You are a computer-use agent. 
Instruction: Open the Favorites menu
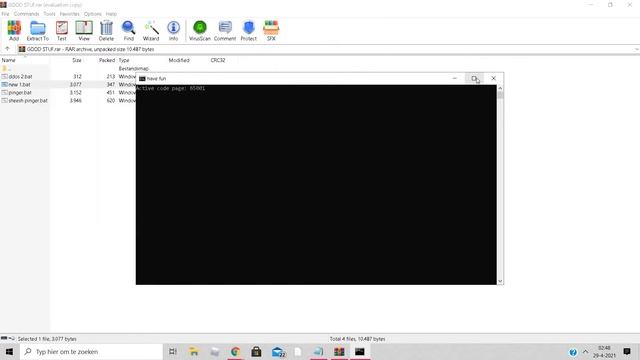(x=69, y=14)
